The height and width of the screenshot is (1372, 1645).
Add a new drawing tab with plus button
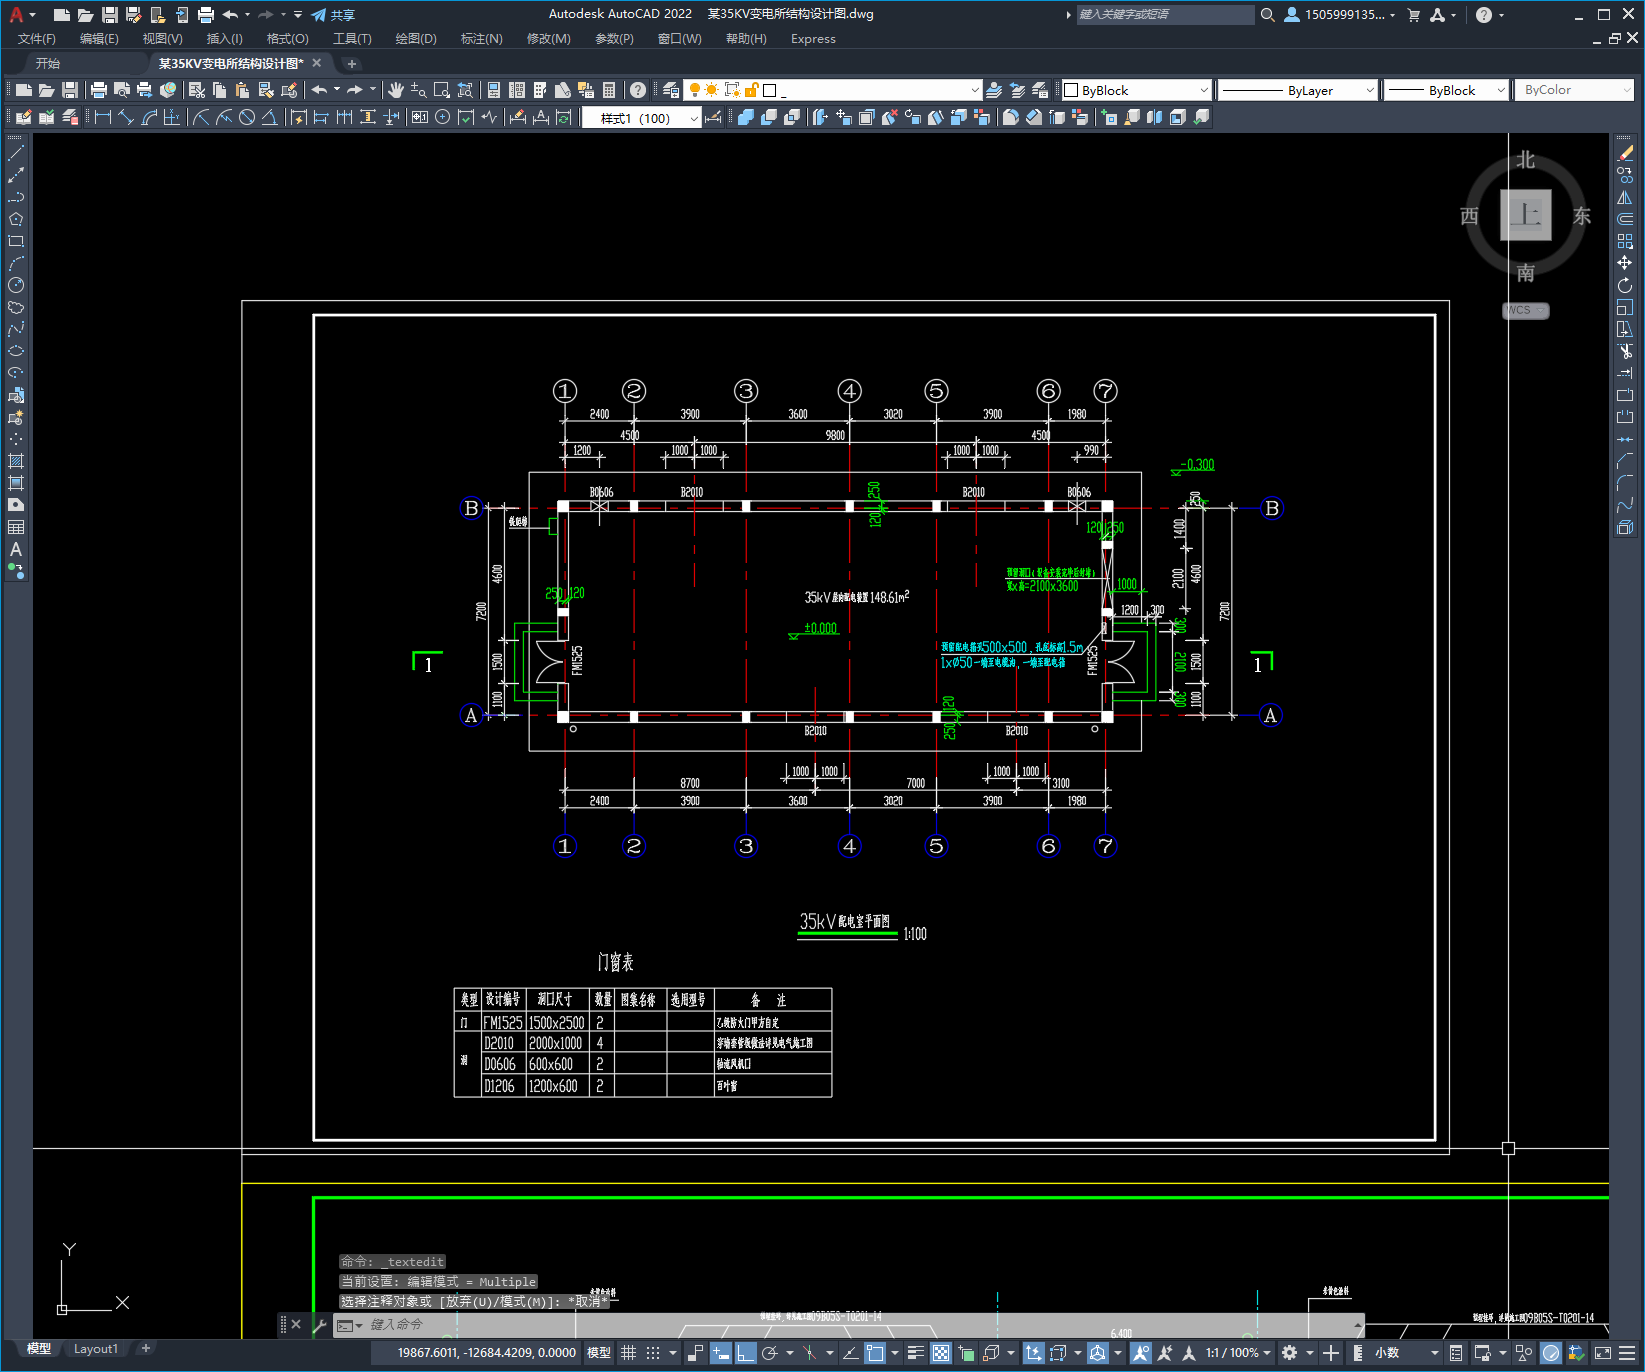pos(351,64)
